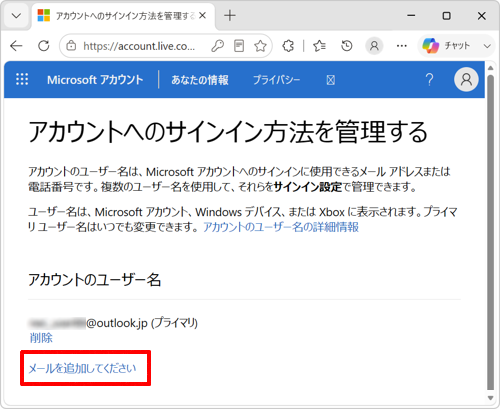500x409 pixels.
Task: Open アカウントのユーザー名の詳細情報 link
Action: tap(281, 227)
